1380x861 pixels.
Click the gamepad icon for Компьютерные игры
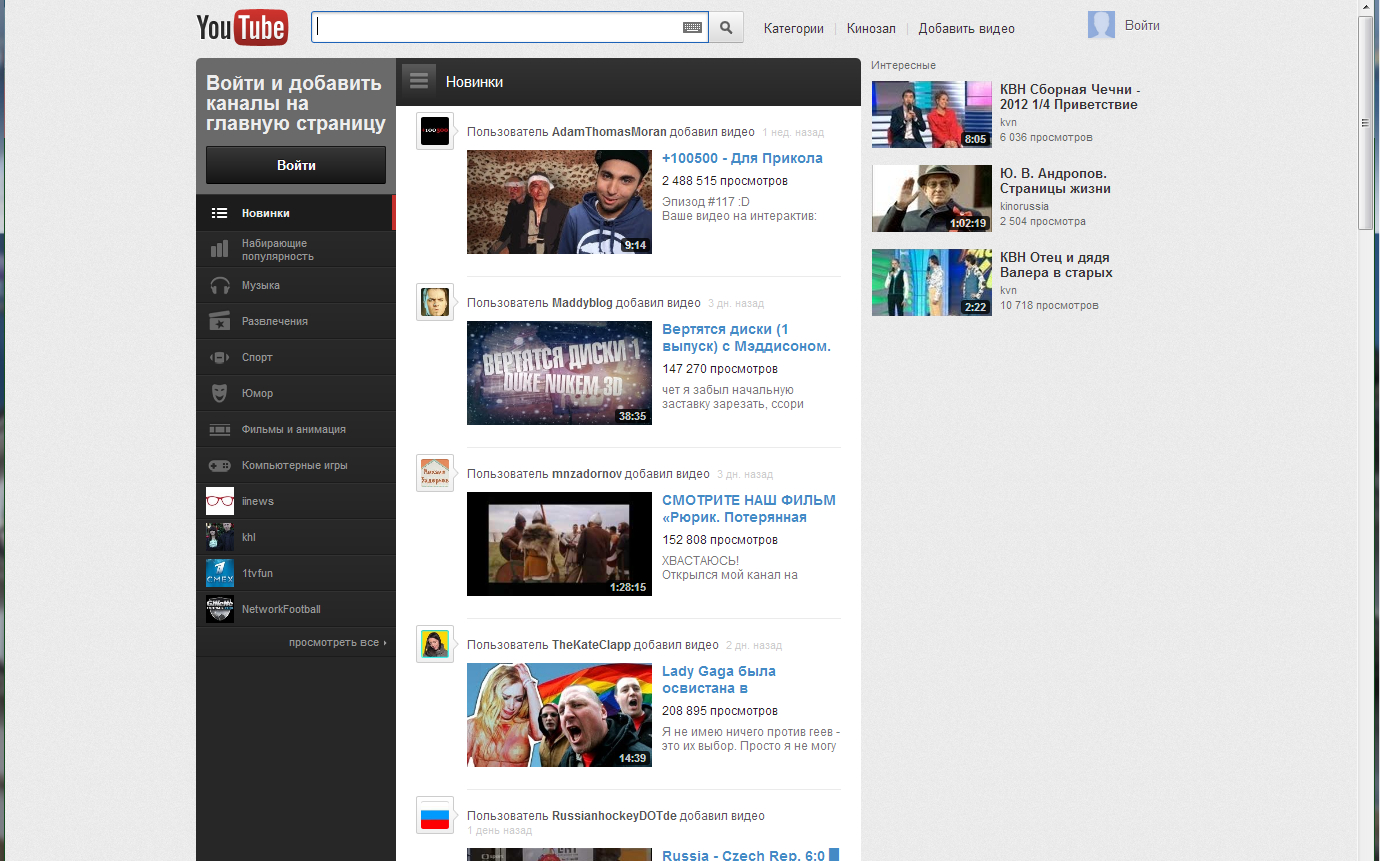[x=219, y=465]
